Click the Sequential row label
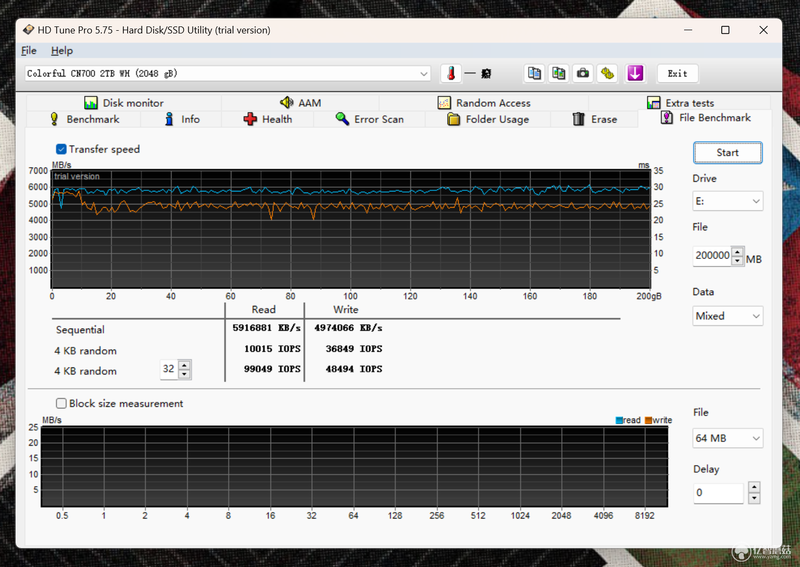Screen dimensions: 800x567 80,330
